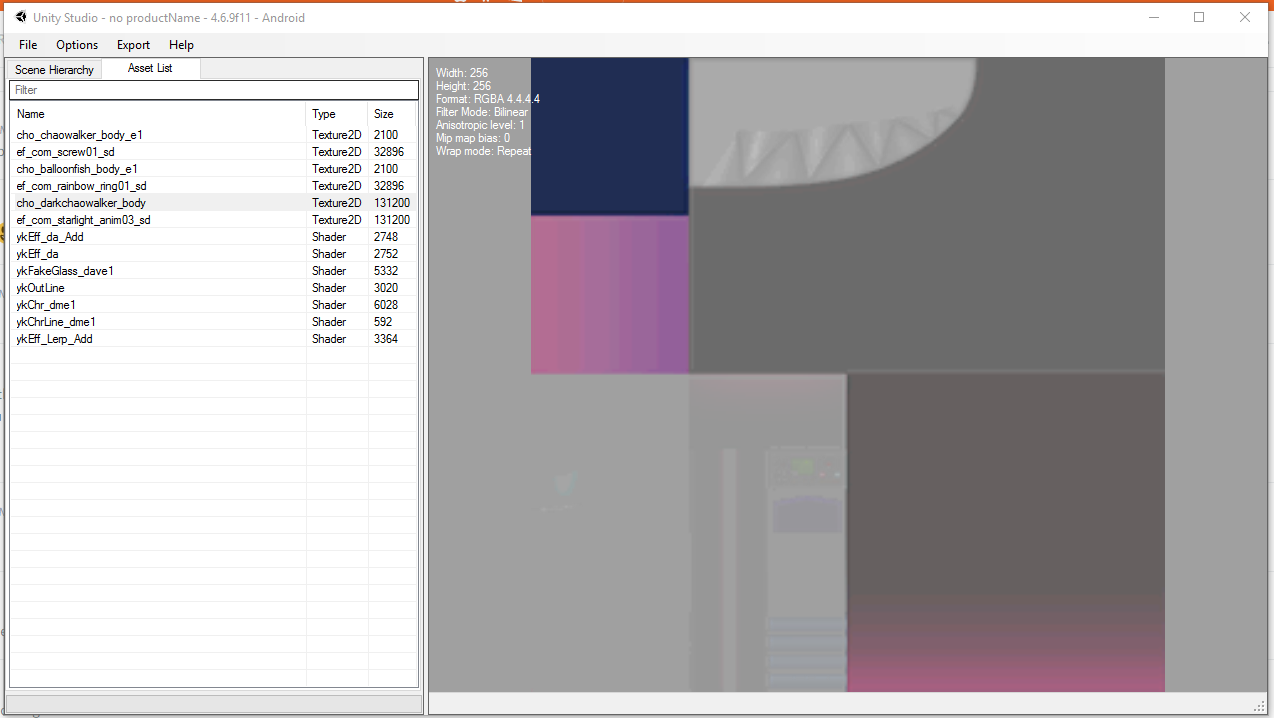The height and width of the screenshot is (718, 1274).
Task: Select the ykEff_da_Add shader row
Action: pyautogui.click(x=213, y=237)
